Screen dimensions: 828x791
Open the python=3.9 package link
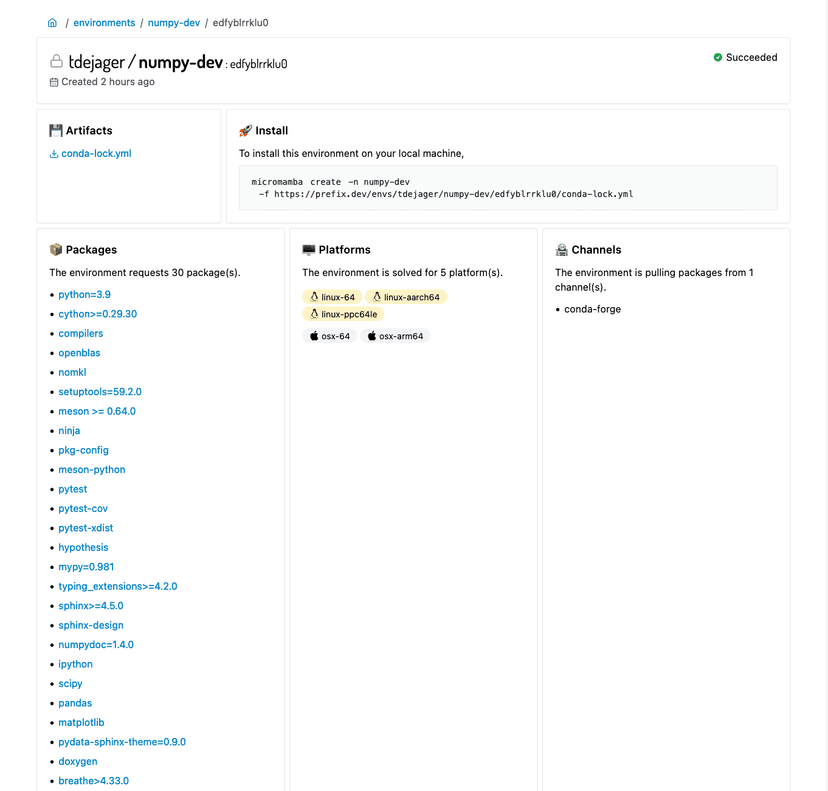click(x=84, y=295)
